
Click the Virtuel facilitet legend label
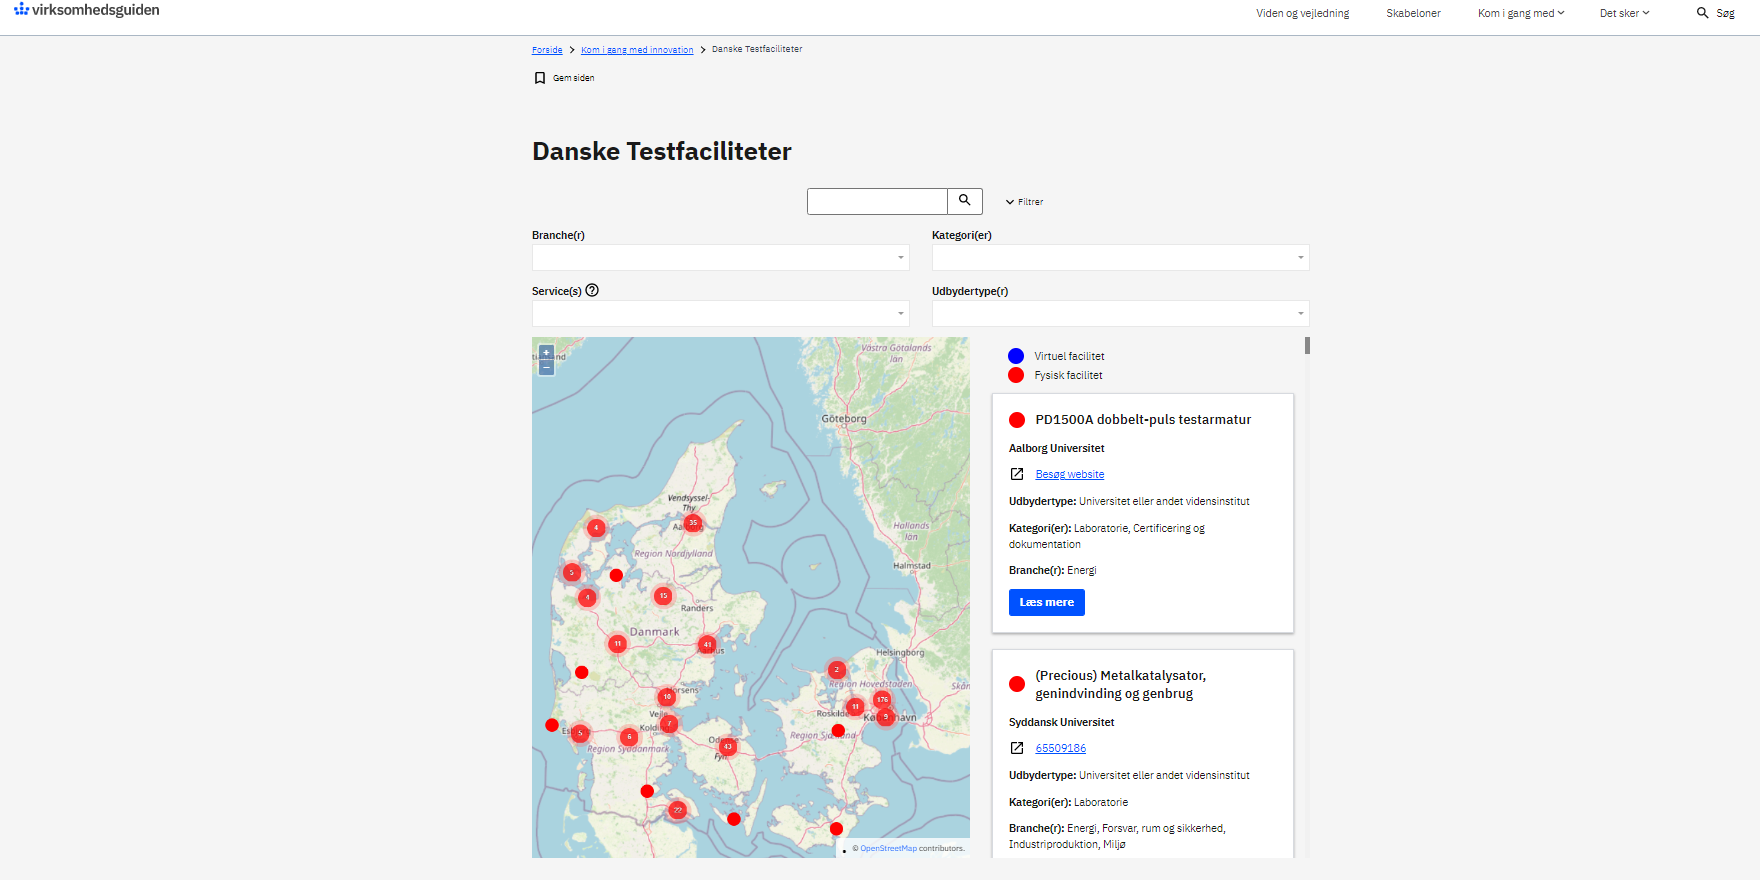[1069, 356]
